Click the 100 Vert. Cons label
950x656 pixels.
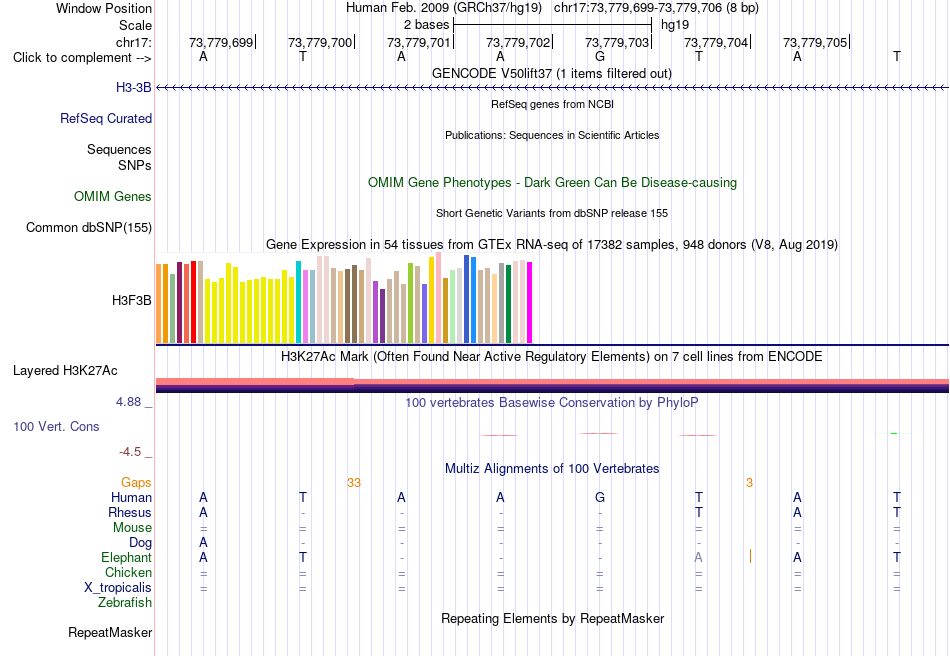[x=56, y=426]
